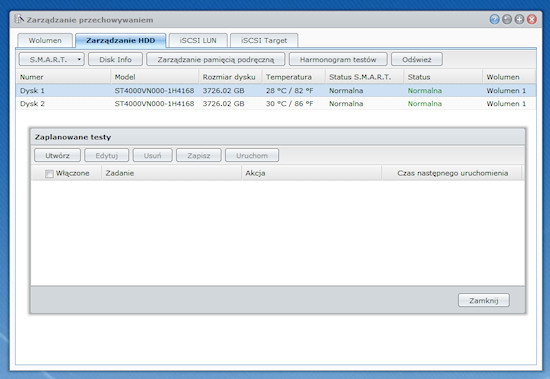Toggle the Włączone header checkbox
Screen dimensions: 550x379
pos(49,173)
